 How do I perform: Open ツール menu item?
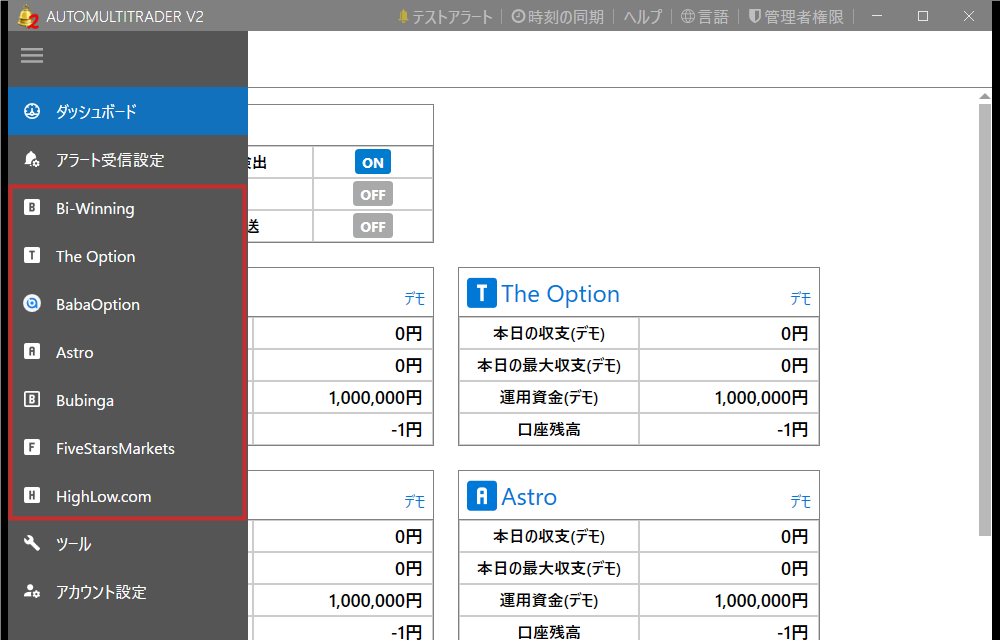coord(128,544)
